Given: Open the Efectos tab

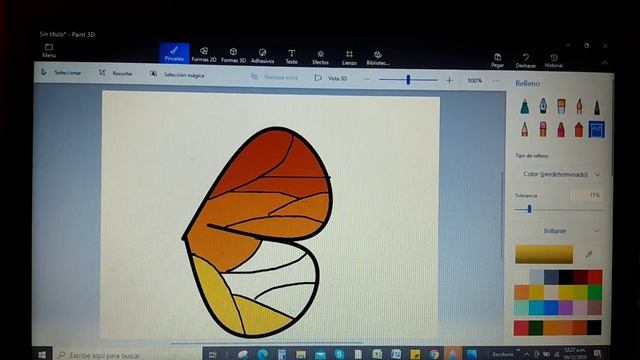Looking at the screenshot, I should (320, 57).
